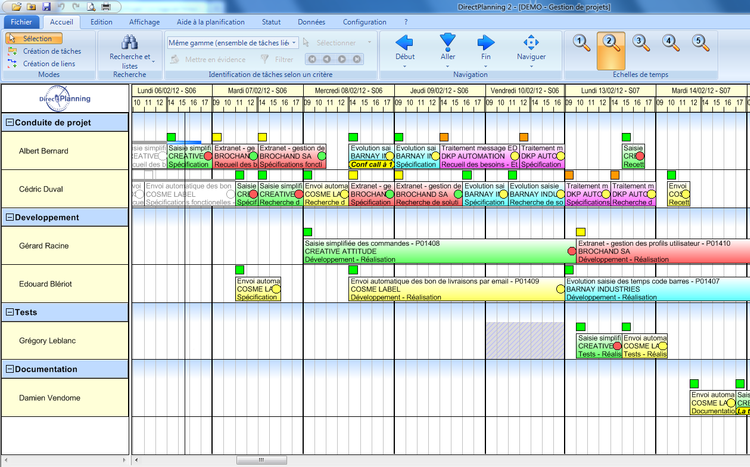Open the dropdown arrow under Naviguer
Image resolution: width=750 pixels, height=467 pixels.
(x=531, y=66)
